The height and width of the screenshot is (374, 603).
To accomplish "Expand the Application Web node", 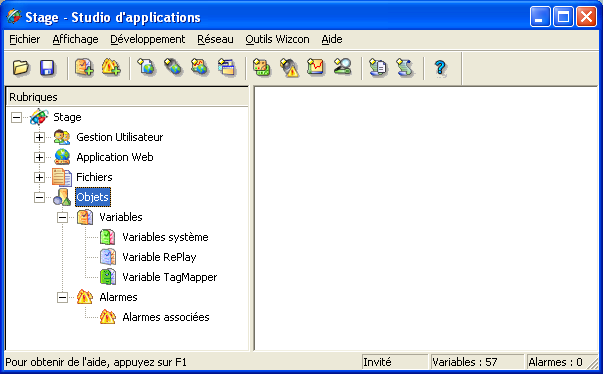I will [39, 157].
